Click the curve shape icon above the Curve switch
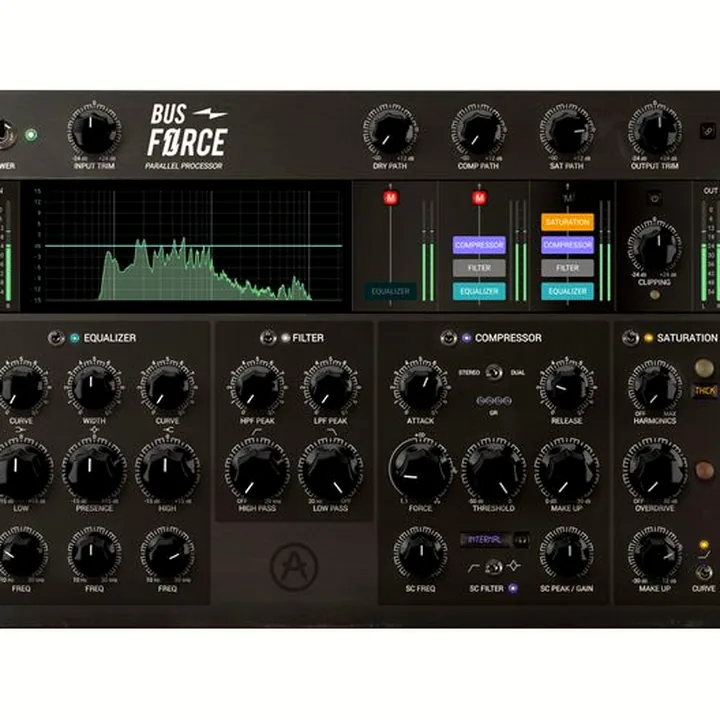Screen dimensions: 720x720 coord(703,556)
